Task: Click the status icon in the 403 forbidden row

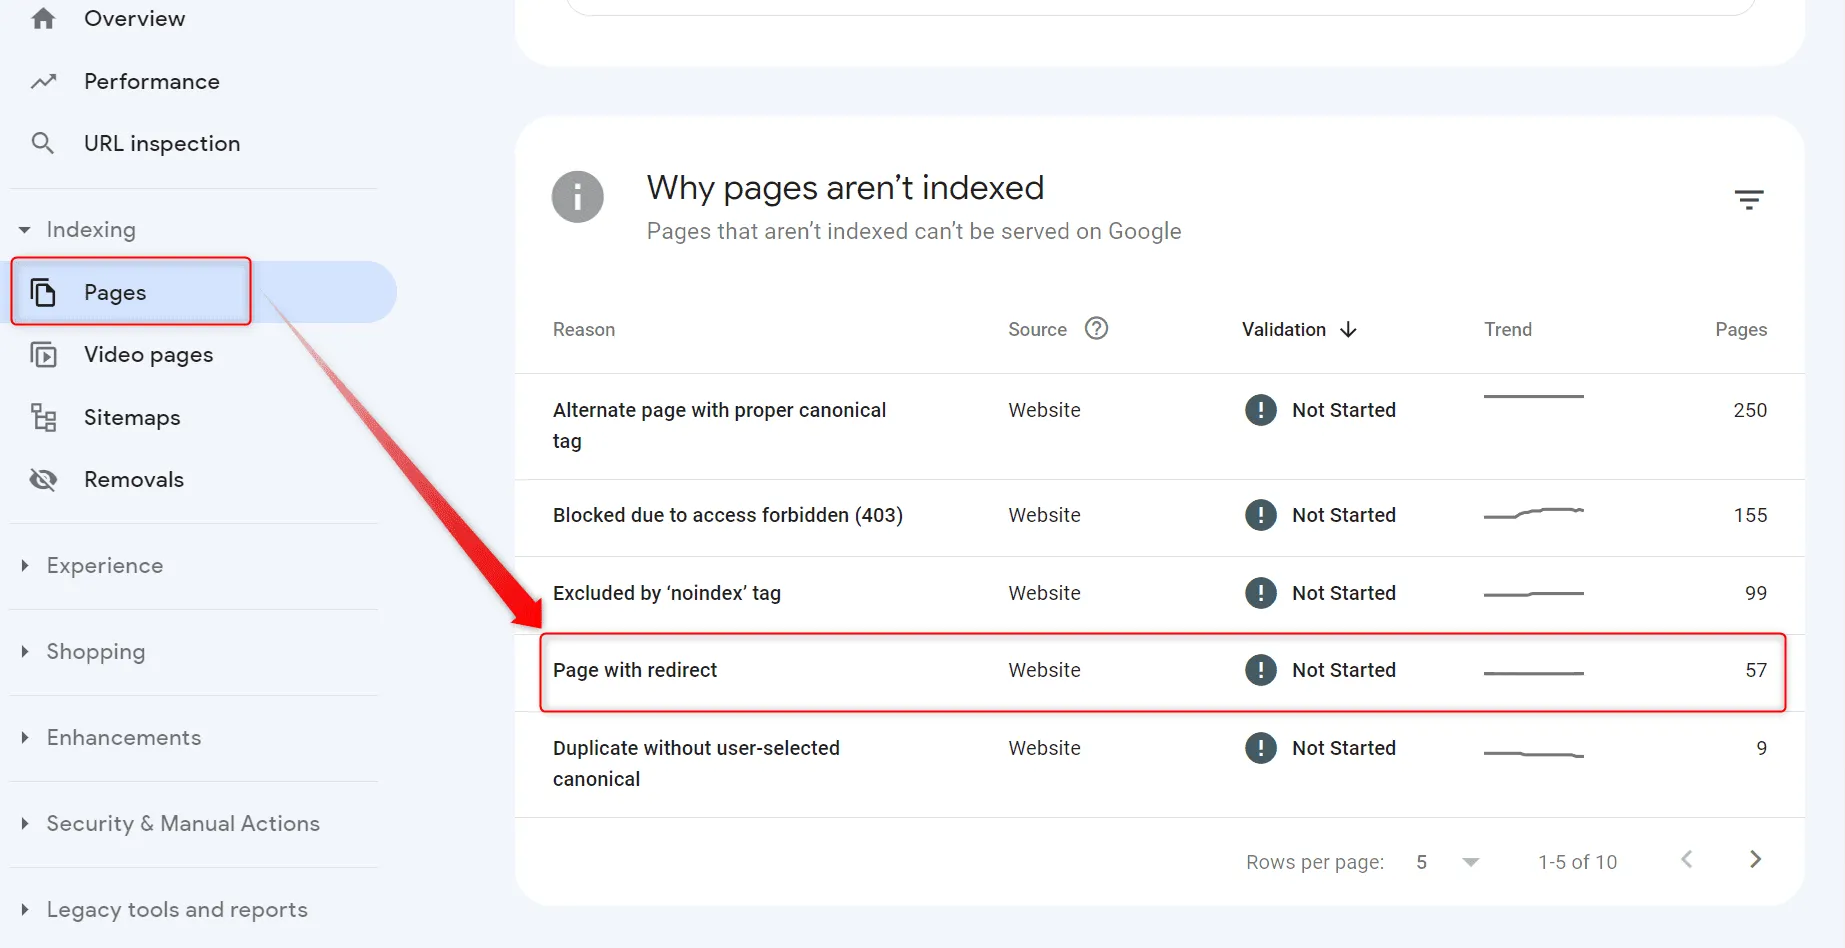Action: coord(1261,515)
